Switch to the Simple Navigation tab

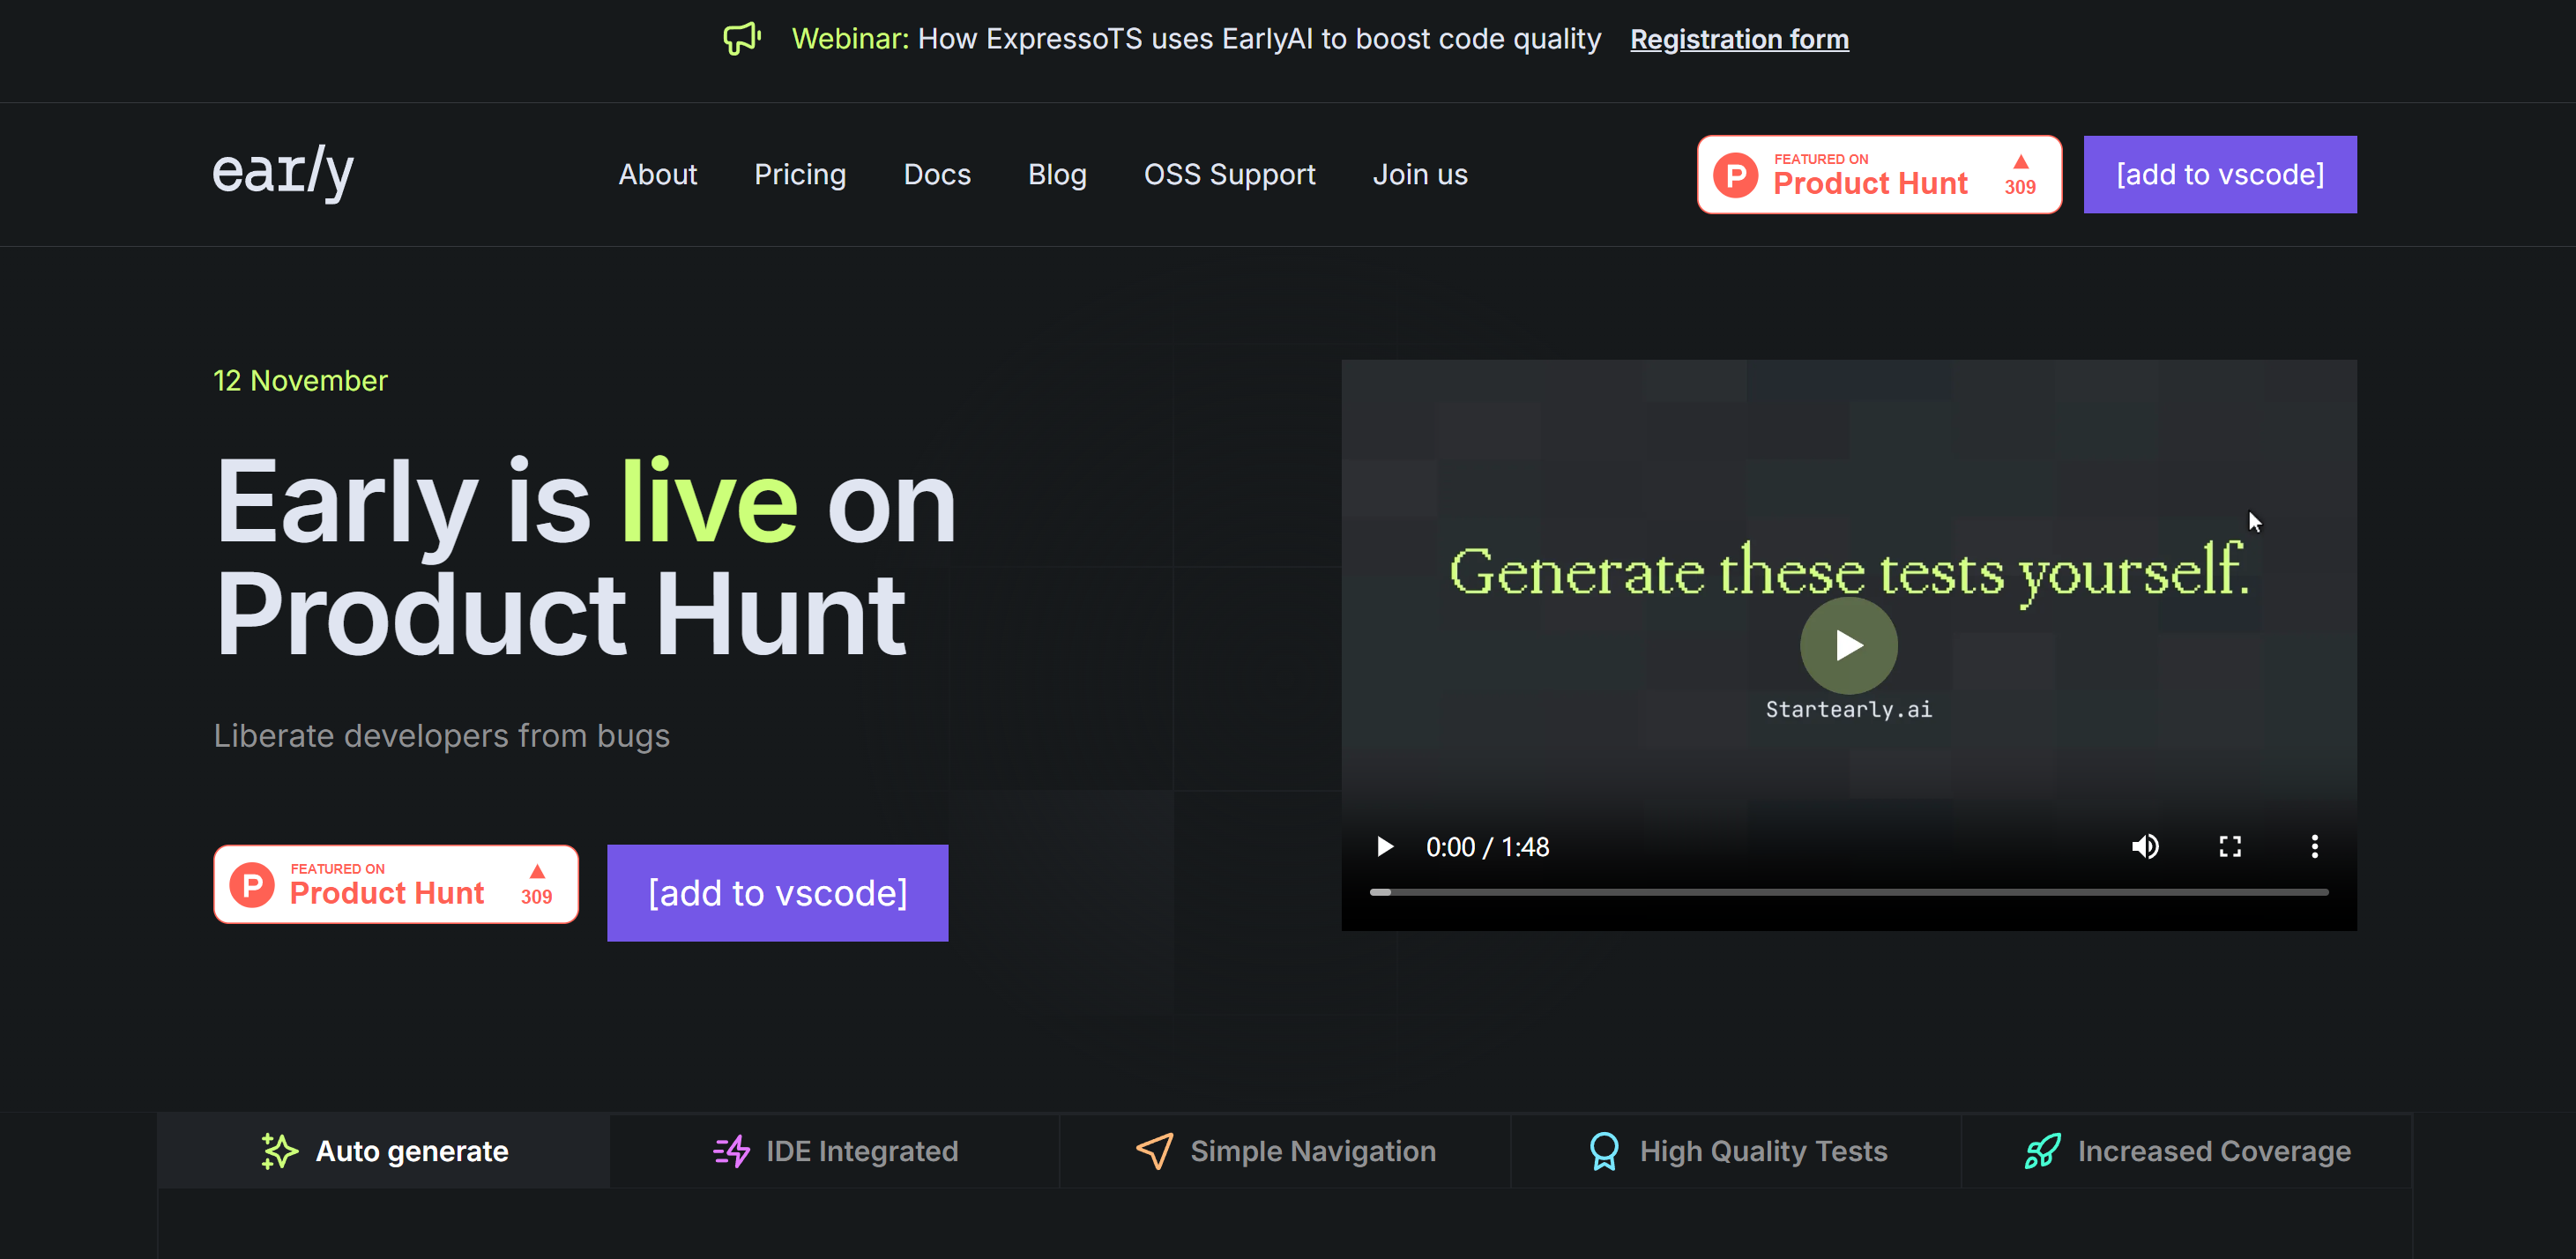pos(1285,1151)
